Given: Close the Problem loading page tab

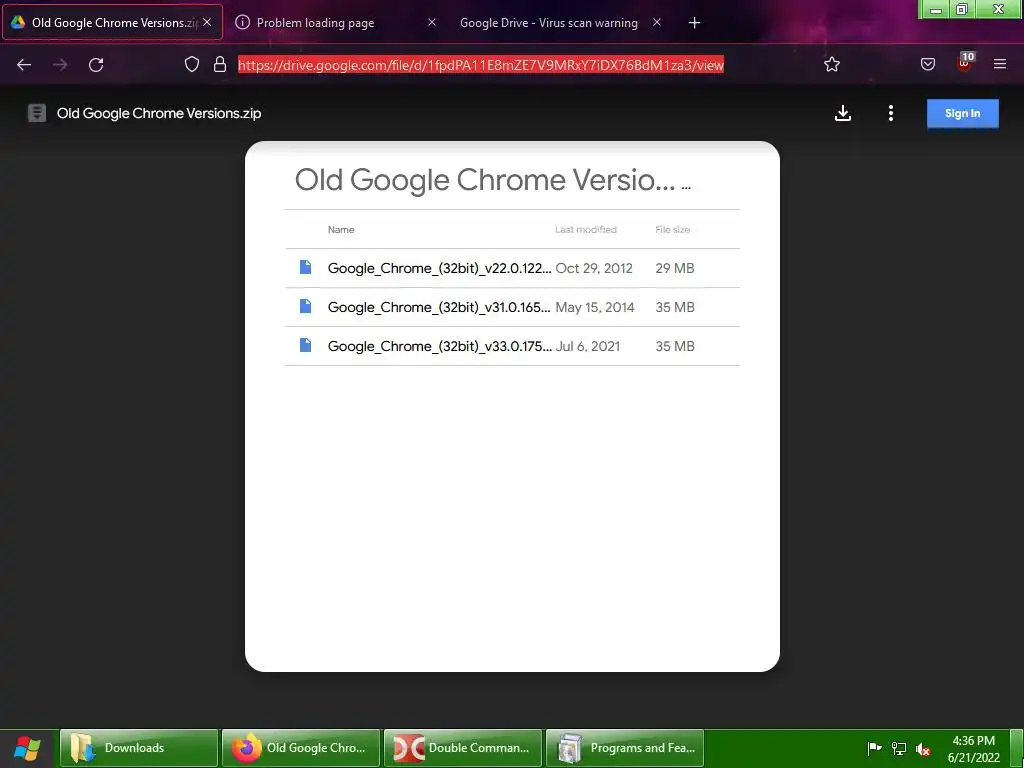Looking at the screenshot, I should 432,22.
